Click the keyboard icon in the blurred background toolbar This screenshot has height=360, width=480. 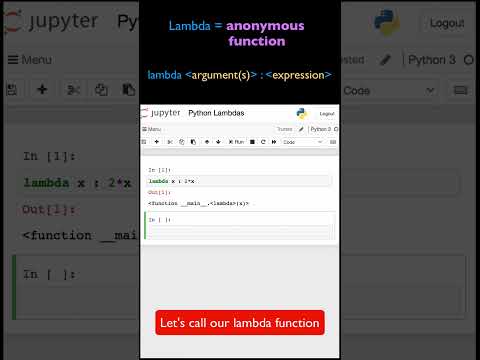[461, 90]
